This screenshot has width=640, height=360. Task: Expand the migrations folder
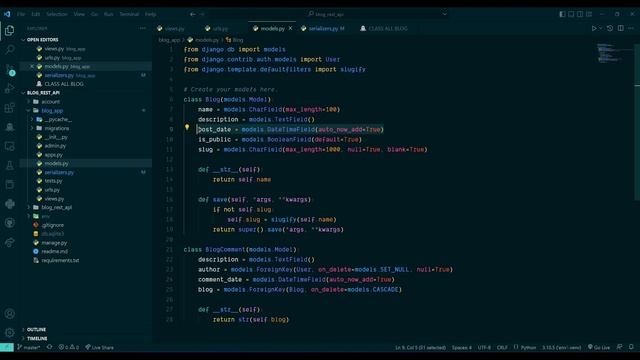57,128
